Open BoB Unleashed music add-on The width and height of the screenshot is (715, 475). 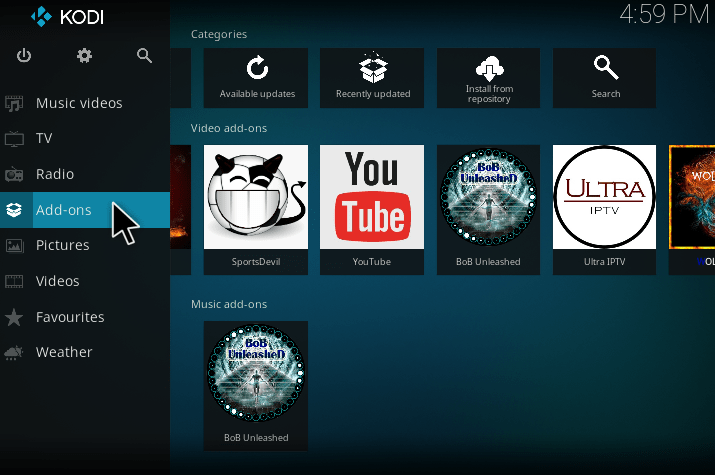point(256,386)
